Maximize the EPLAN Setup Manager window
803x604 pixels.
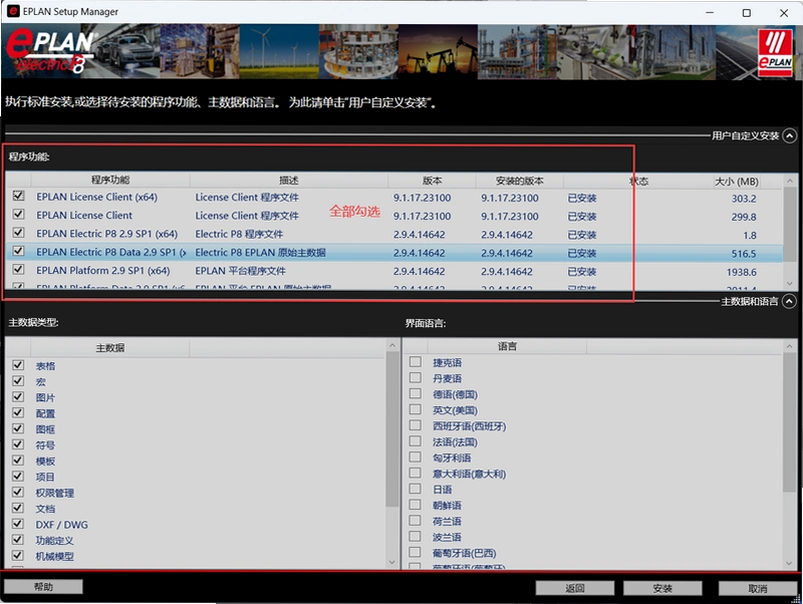tap(747, 13)
